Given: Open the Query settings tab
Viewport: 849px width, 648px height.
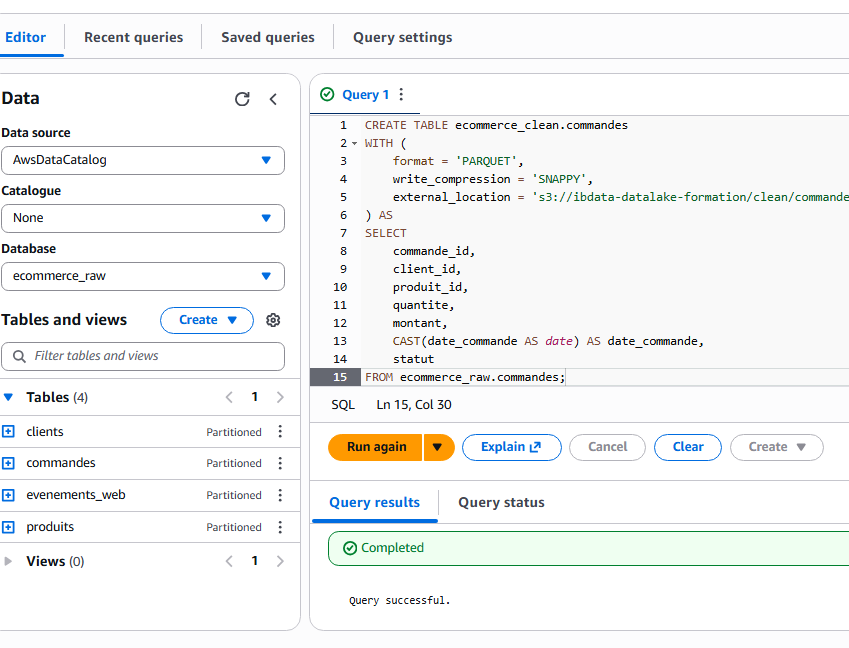Looking at the screenshot, I should 403,37.
